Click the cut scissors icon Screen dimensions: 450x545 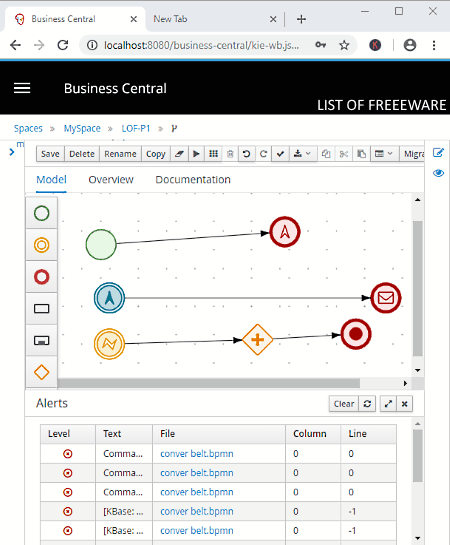pyautogui.click(x=344, y=154)
